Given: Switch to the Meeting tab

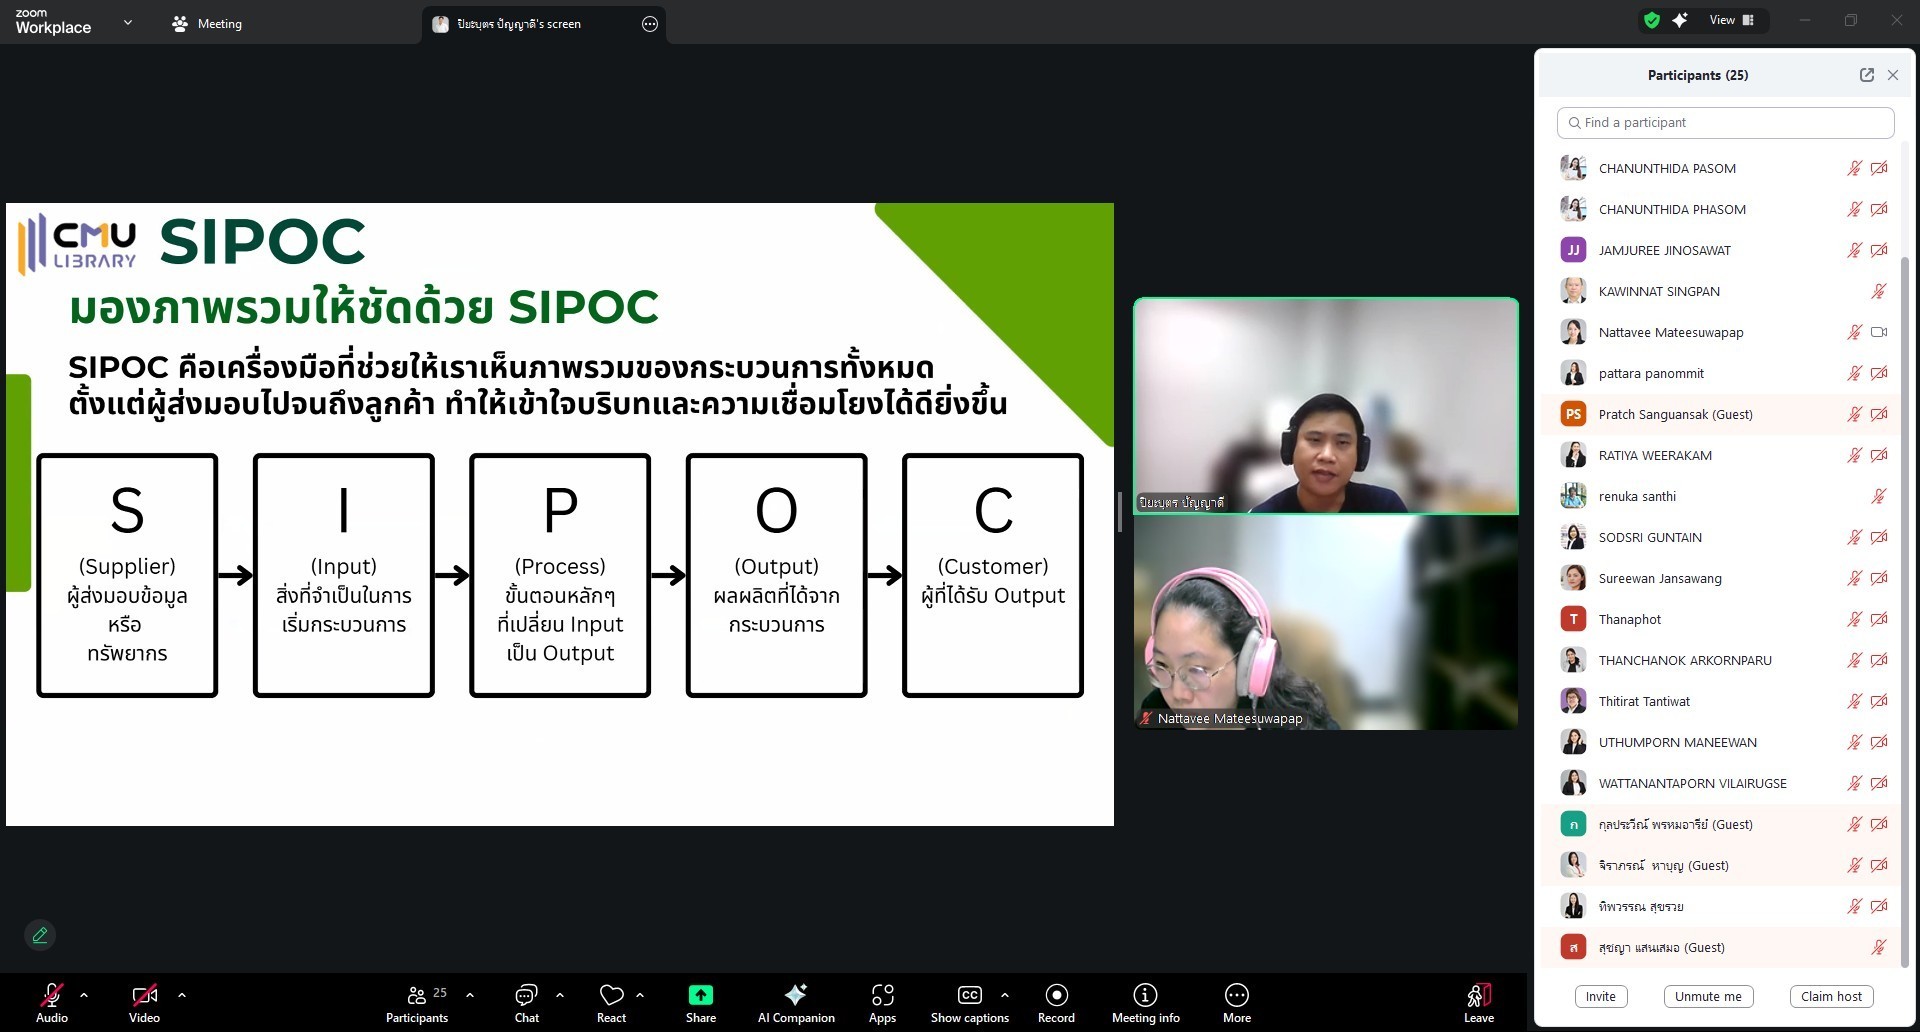Looking at the screenshot, I should pyautogui.click(x=207, y=24).
